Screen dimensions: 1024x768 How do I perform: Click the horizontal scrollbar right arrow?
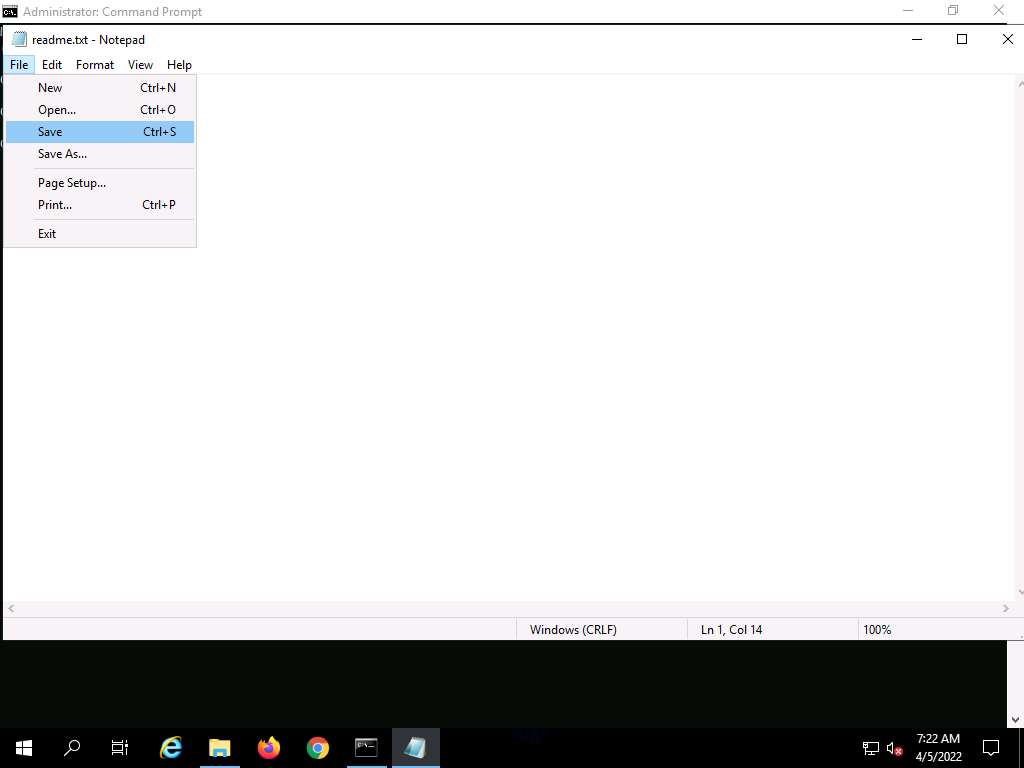click(1006, 608)
